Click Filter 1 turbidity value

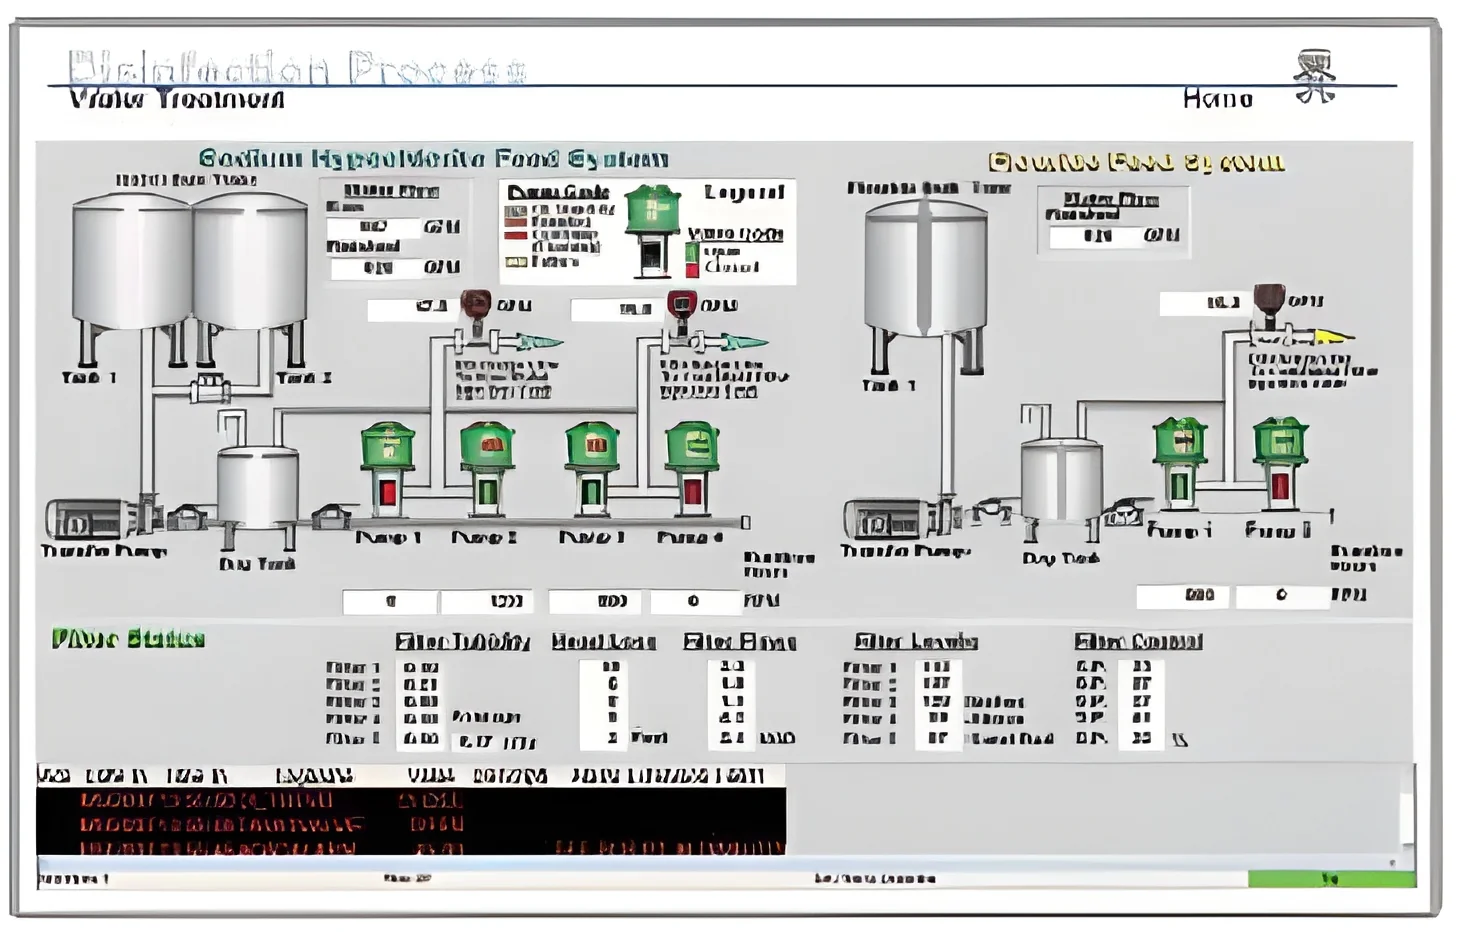pos(421,667)
